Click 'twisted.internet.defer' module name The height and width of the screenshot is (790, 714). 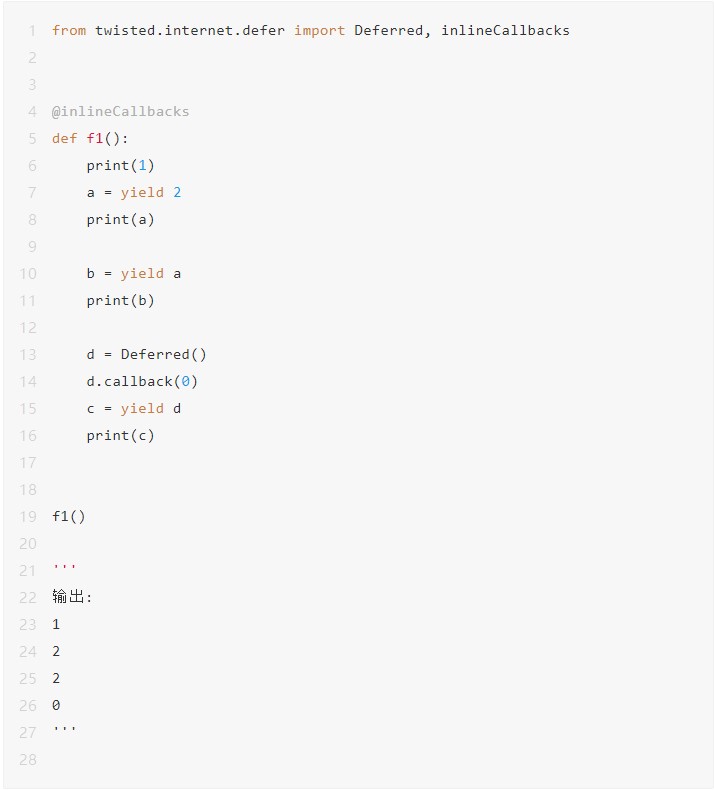pos(190,30)
